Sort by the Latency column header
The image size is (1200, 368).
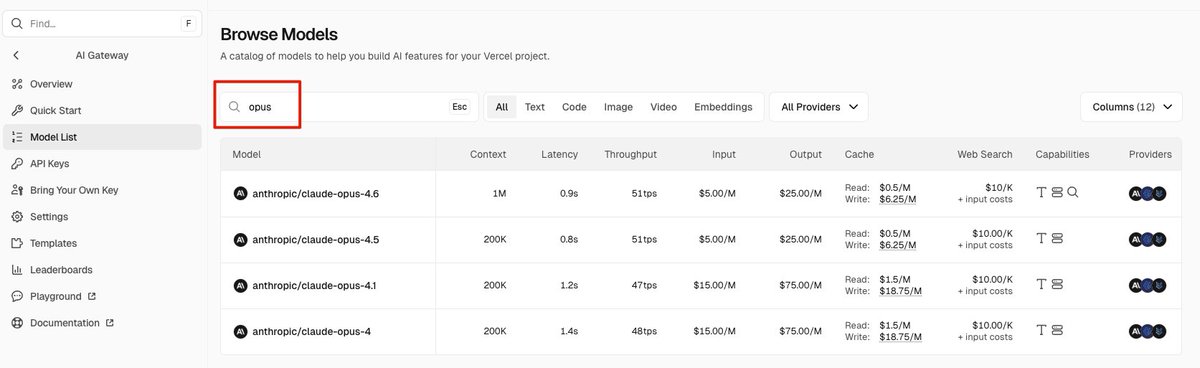click(559, 154)
